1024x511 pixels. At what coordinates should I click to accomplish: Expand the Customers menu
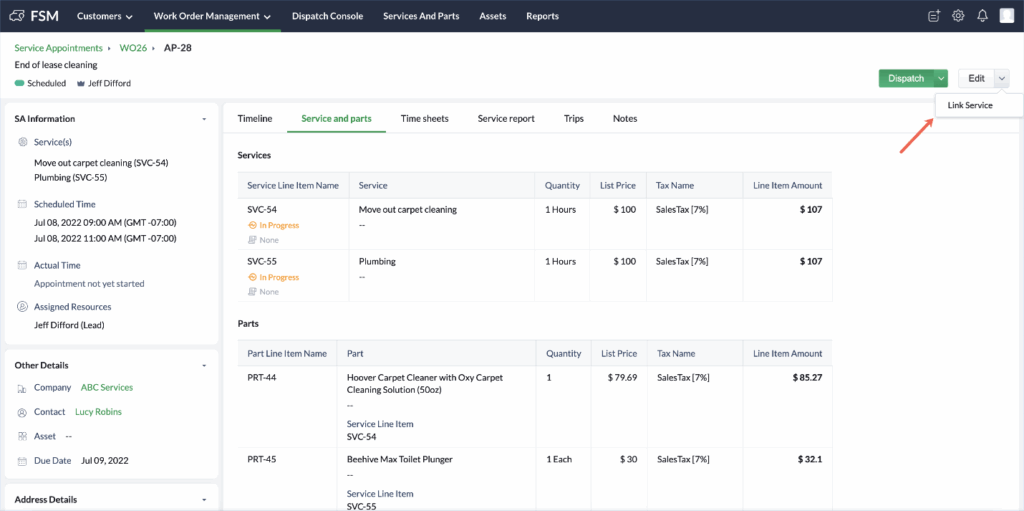point(105,16)
